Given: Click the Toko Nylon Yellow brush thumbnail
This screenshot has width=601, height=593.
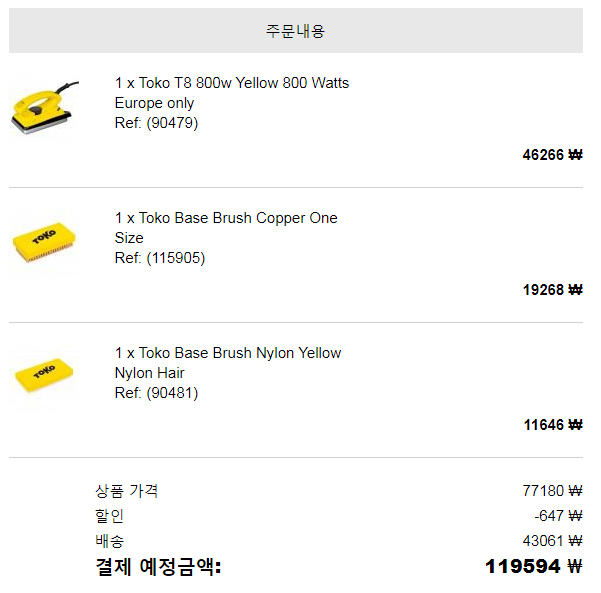Looking at the screenshot, I should (44, 376).
